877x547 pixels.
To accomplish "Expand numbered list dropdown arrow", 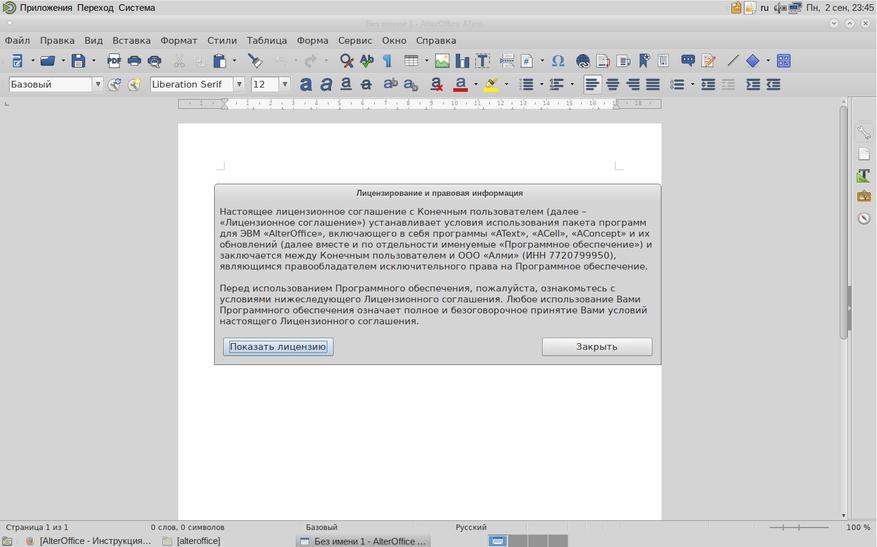I will 572,84.
